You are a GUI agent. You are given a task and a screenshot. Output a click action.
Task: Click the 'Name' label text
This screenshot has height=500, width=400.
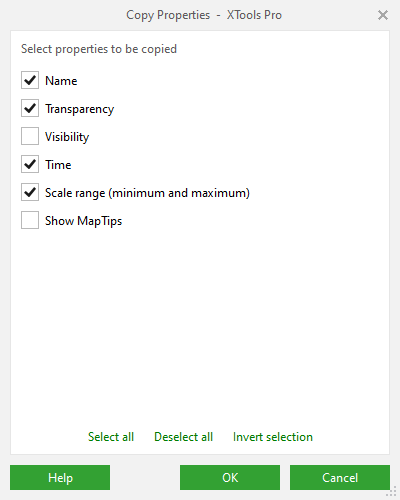pos(61,81)
